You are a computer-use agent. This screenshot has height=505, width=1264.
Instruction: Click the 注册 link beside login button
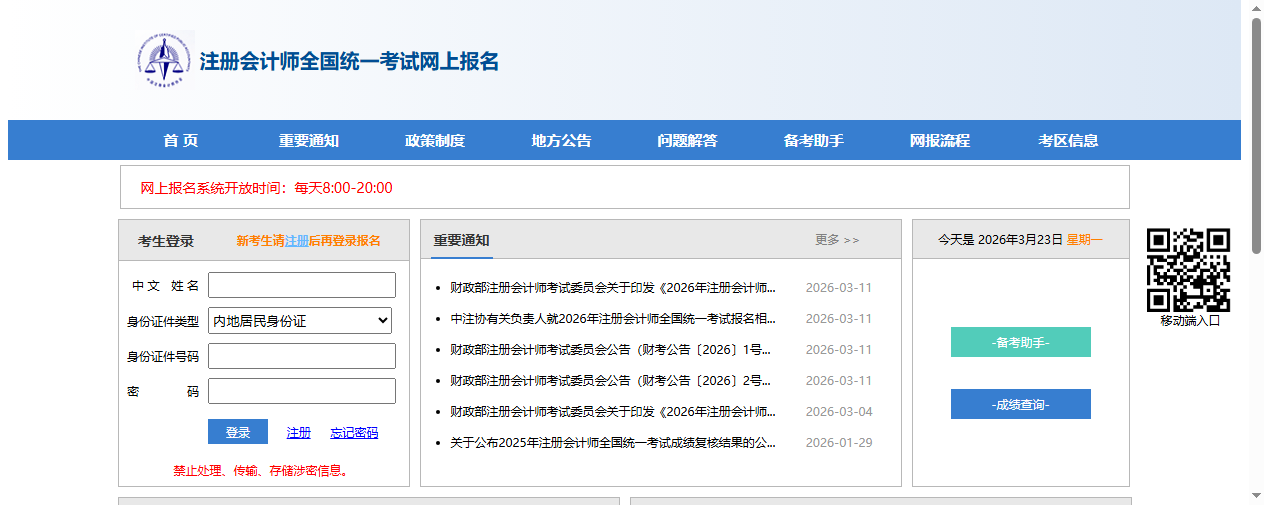click(x=298, y=433)
